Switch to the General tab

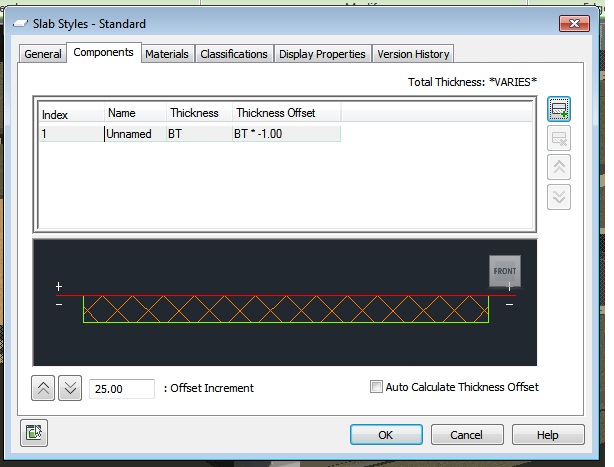43,54
